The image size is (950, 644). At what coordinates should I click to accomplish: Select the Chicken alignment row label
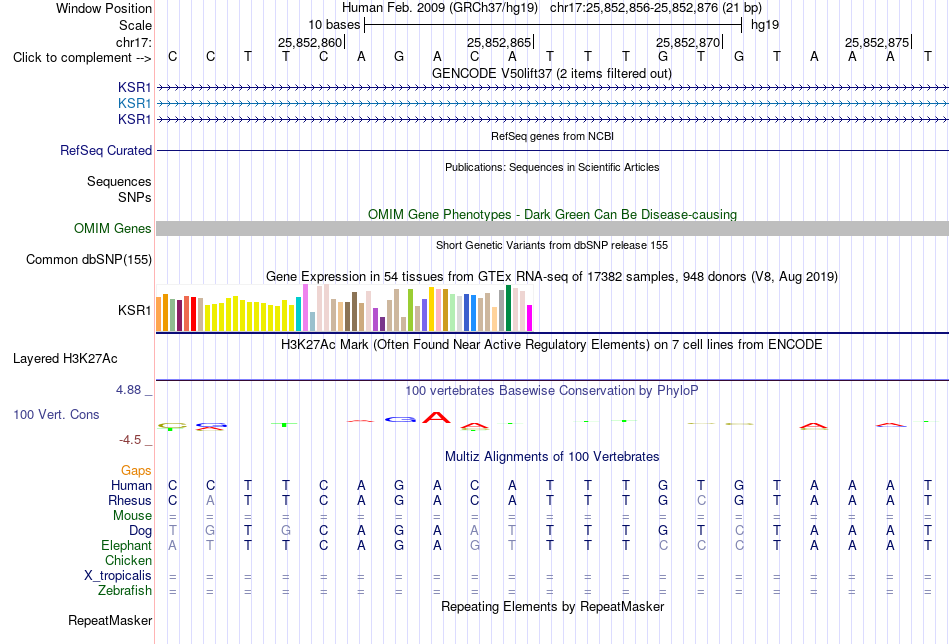(128, 560)
